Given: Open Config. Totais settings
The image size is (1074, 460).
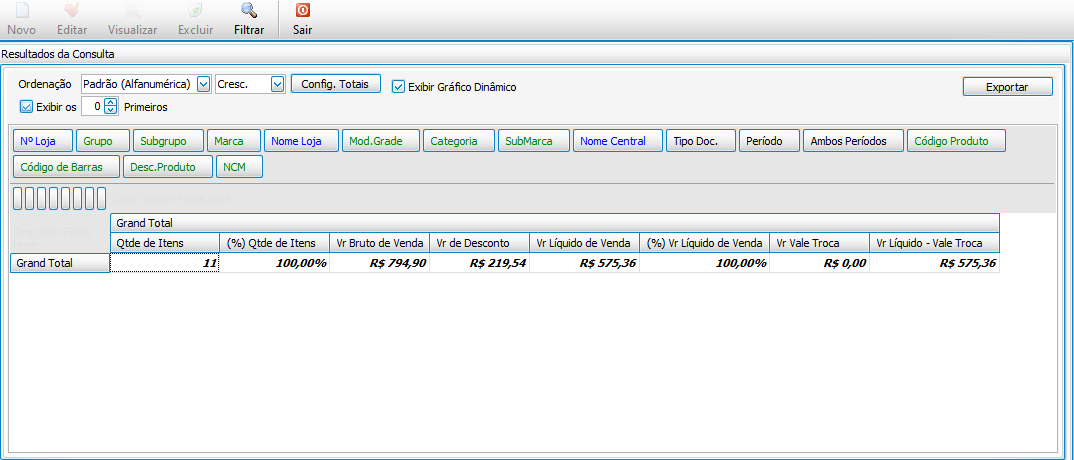Looking at the screenshot, I should coord(336,84).
